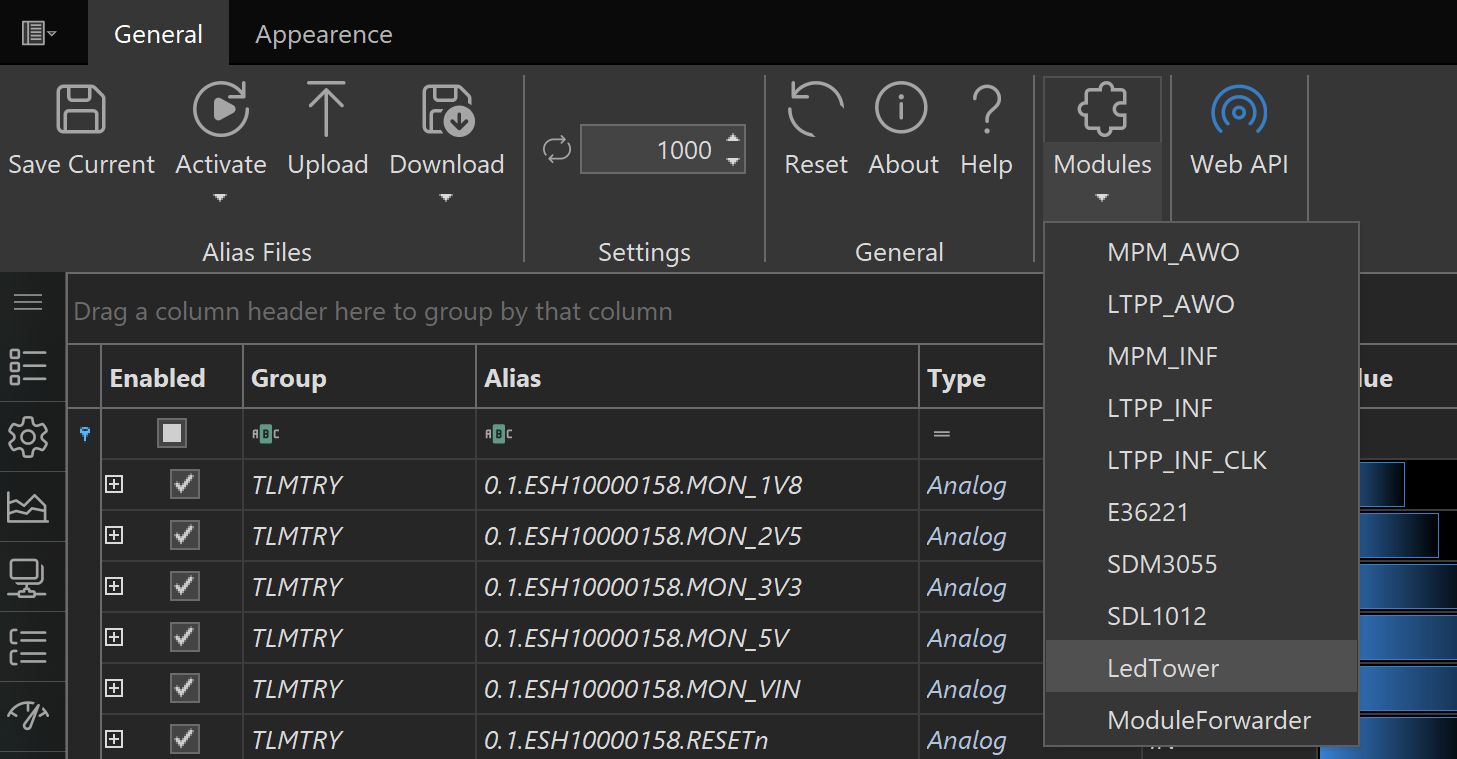Open the Download dropdown arrow

point(446,198)
